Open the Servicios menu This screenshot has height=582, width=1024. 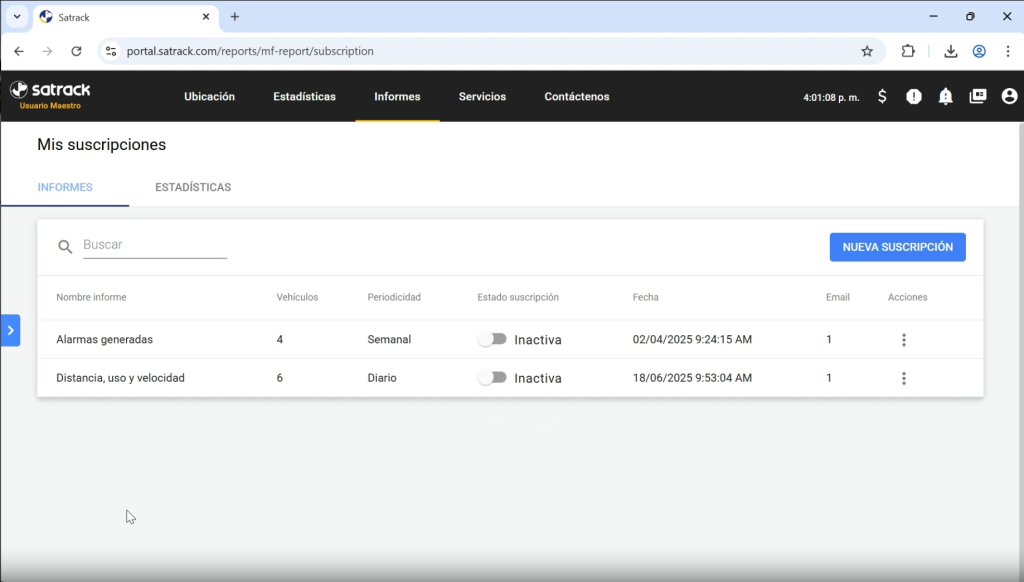click(482, 97)
